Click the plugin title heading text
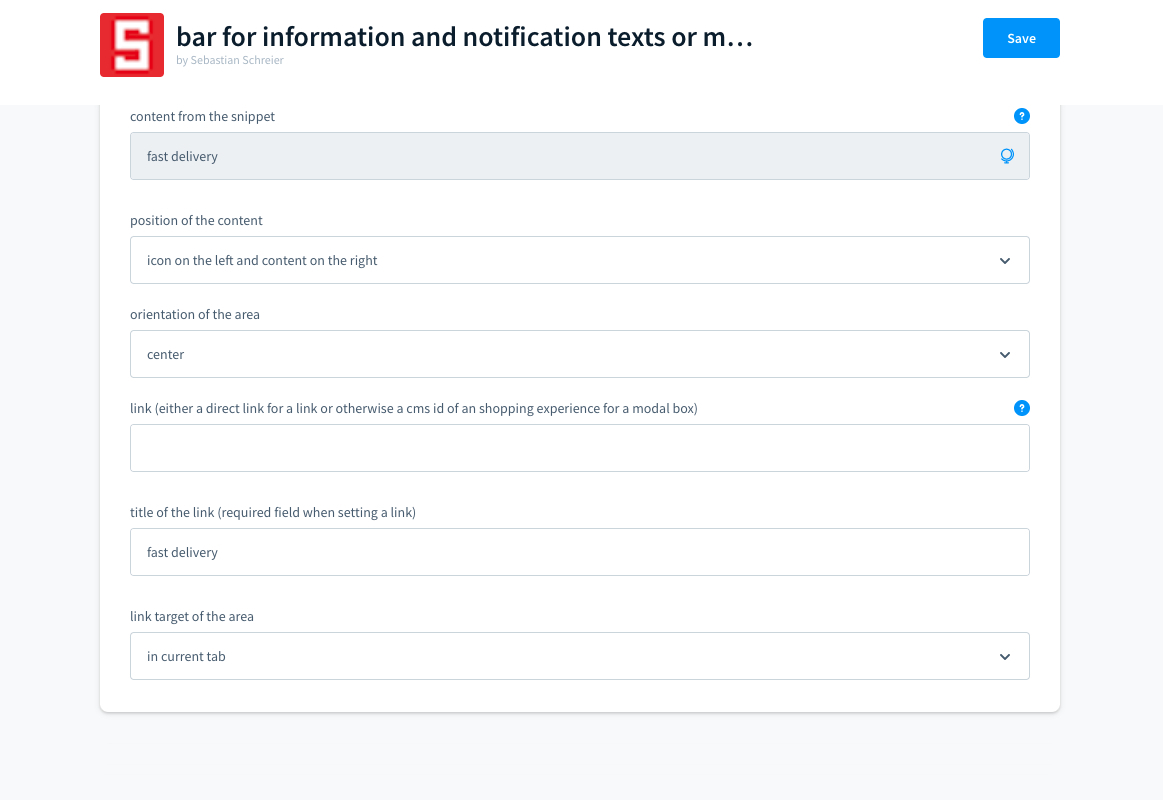Viewport: 1163px width, 800px height. [464, 37]
